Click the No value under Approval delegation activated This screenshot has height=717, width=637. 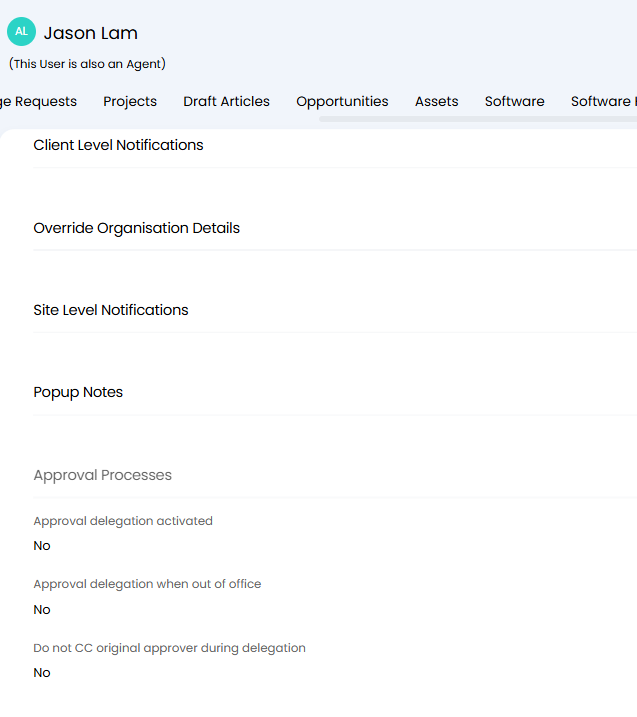tap(42, 546)
